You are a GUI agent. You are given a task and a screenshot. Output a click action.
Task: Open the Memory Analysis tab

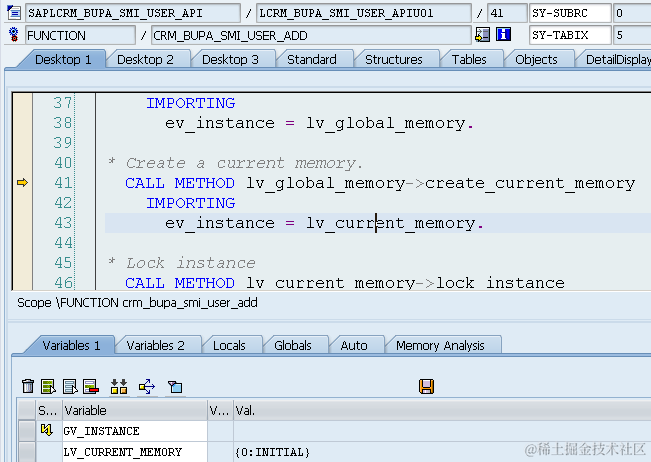click(440, 345)
